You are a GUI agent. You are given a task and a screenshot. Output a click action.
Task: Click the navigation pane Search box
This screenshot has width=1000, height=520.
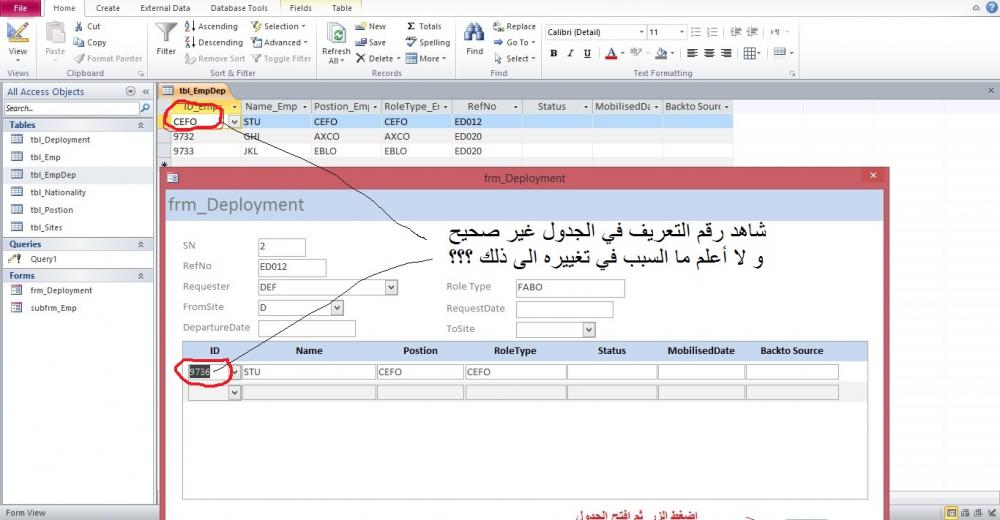pos(71,108)
